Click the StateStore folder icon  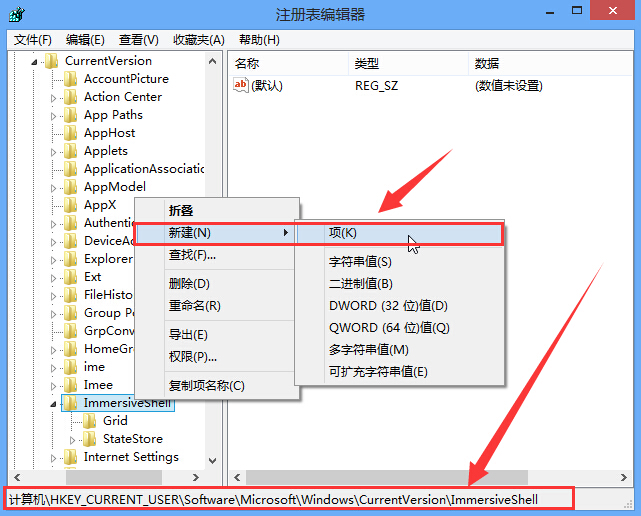[x=90, y=439]
